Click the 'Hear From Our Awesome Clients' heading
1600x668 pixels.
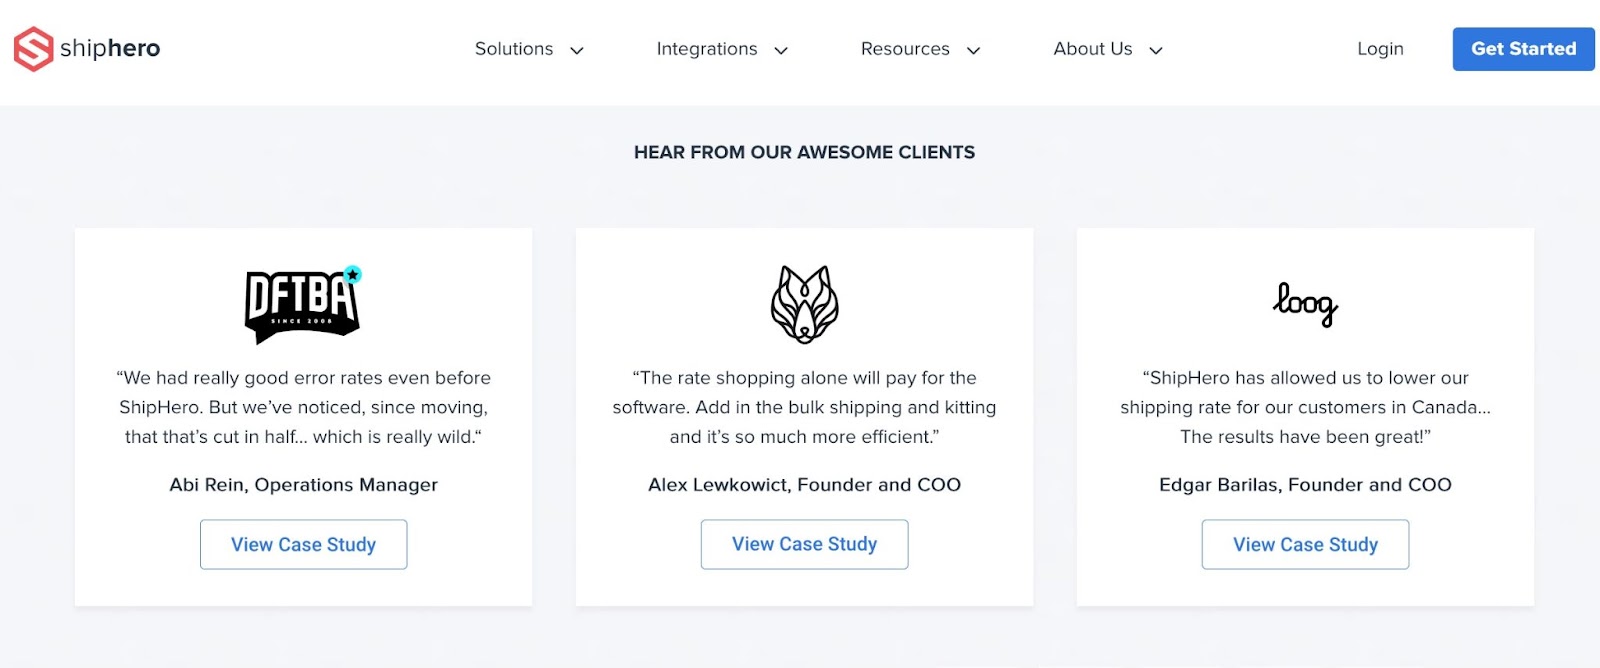tap(804, 152)
